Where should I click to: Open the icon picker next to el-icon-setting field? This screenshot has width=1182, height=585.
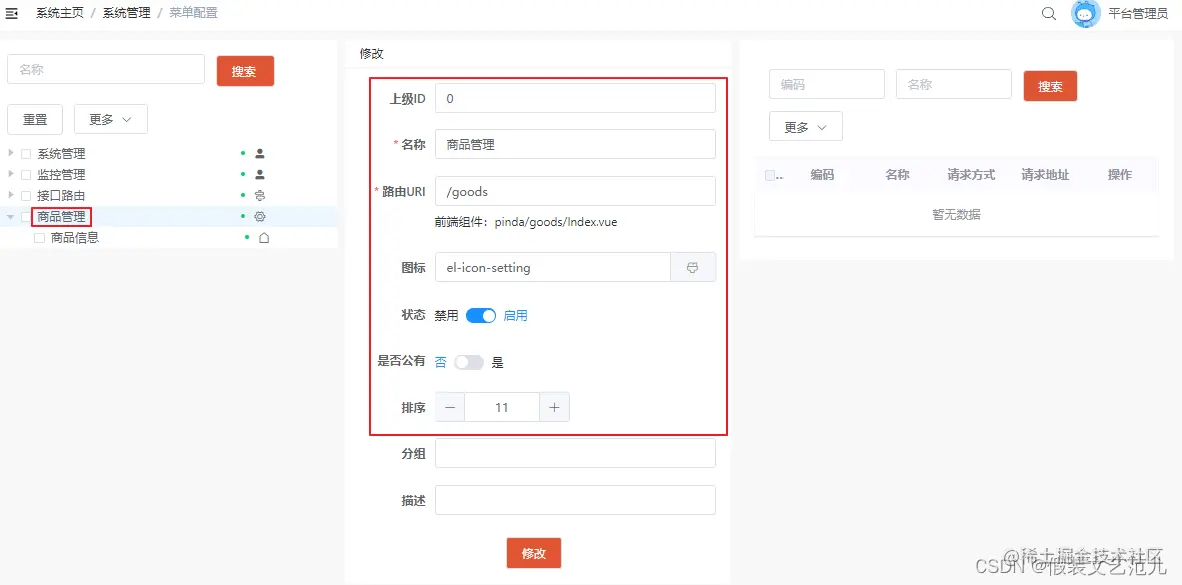click(693, 267)
